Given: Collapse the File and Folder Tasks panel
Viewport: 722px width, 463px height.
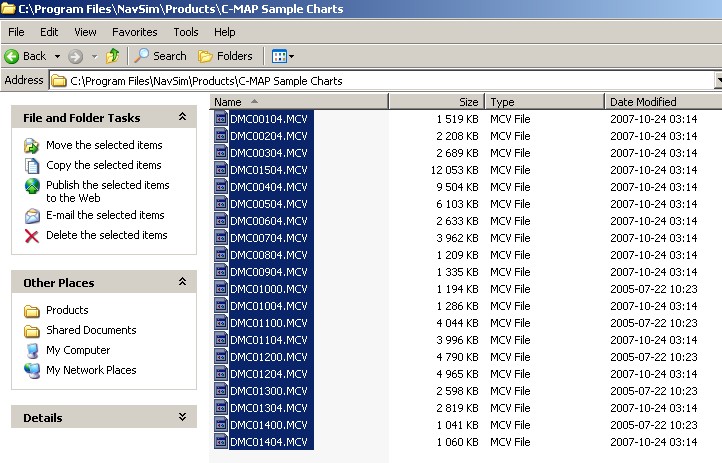Looking at the screenshot, I should [x=182, y=117].
